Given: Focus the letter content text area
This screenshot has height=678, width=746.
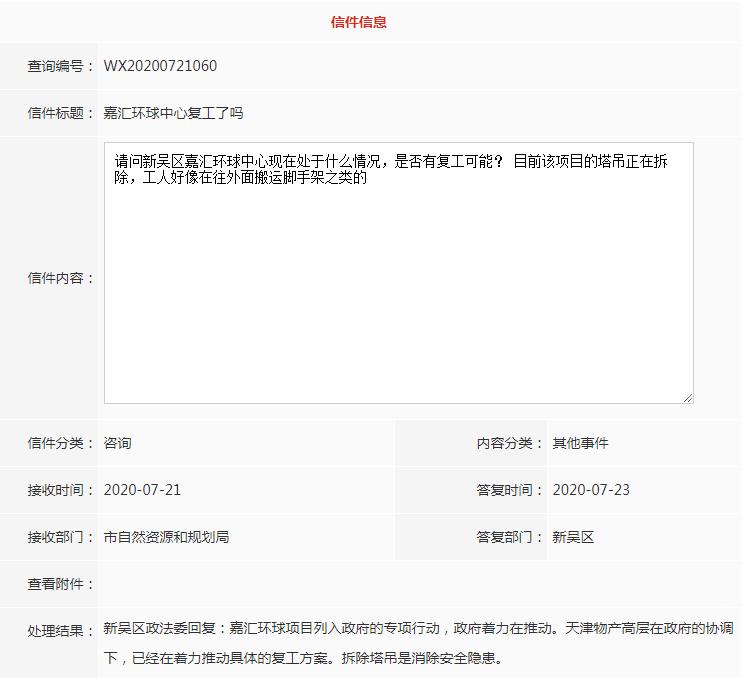Looking at the screenshot, I should coord(399,273).
